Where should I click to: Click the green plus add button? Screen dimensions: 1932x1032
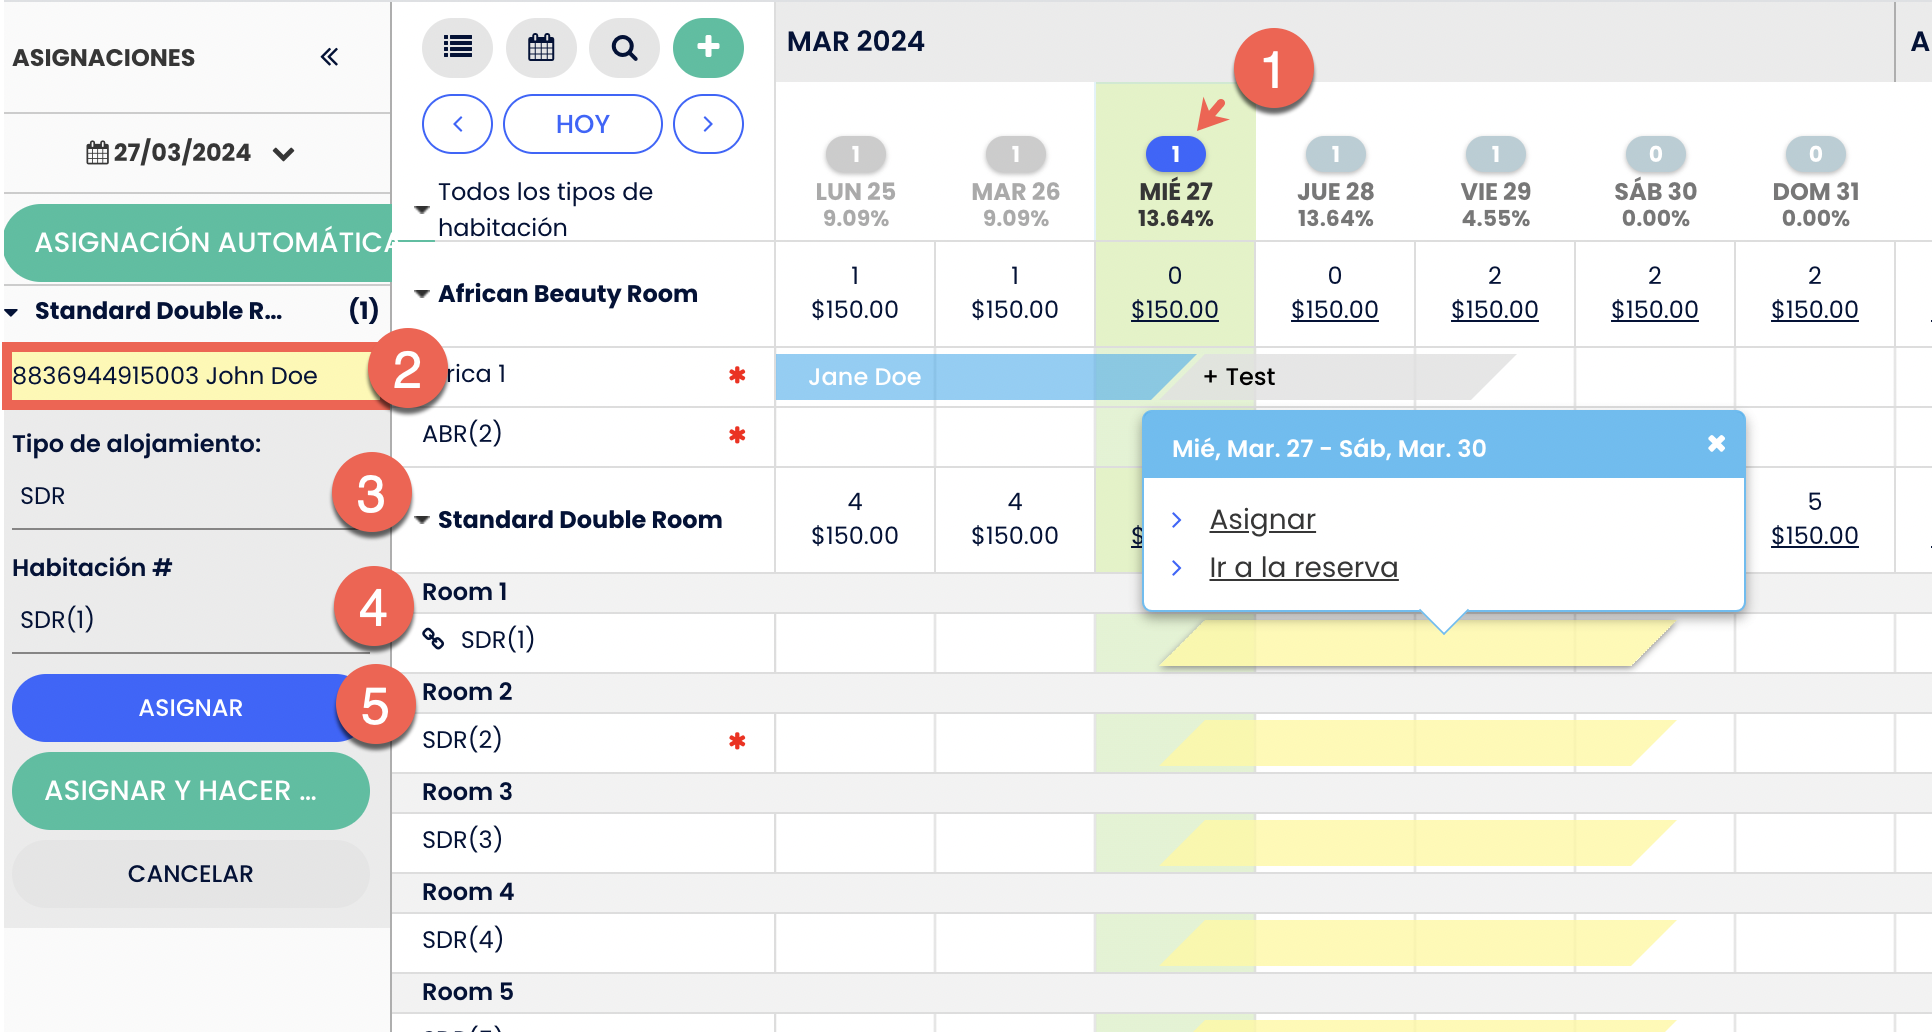[x=708, y=47]
